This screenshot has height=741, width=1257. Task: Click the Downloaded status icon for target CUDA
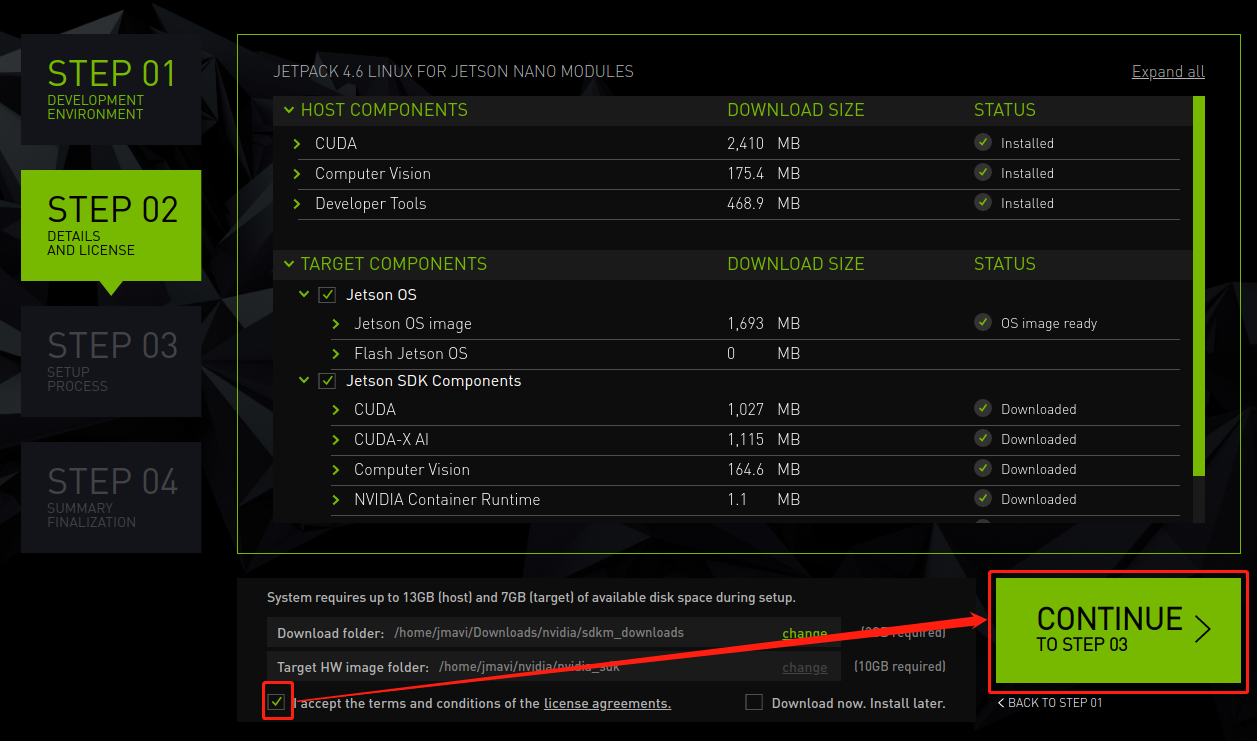click(x=983, y=409)
